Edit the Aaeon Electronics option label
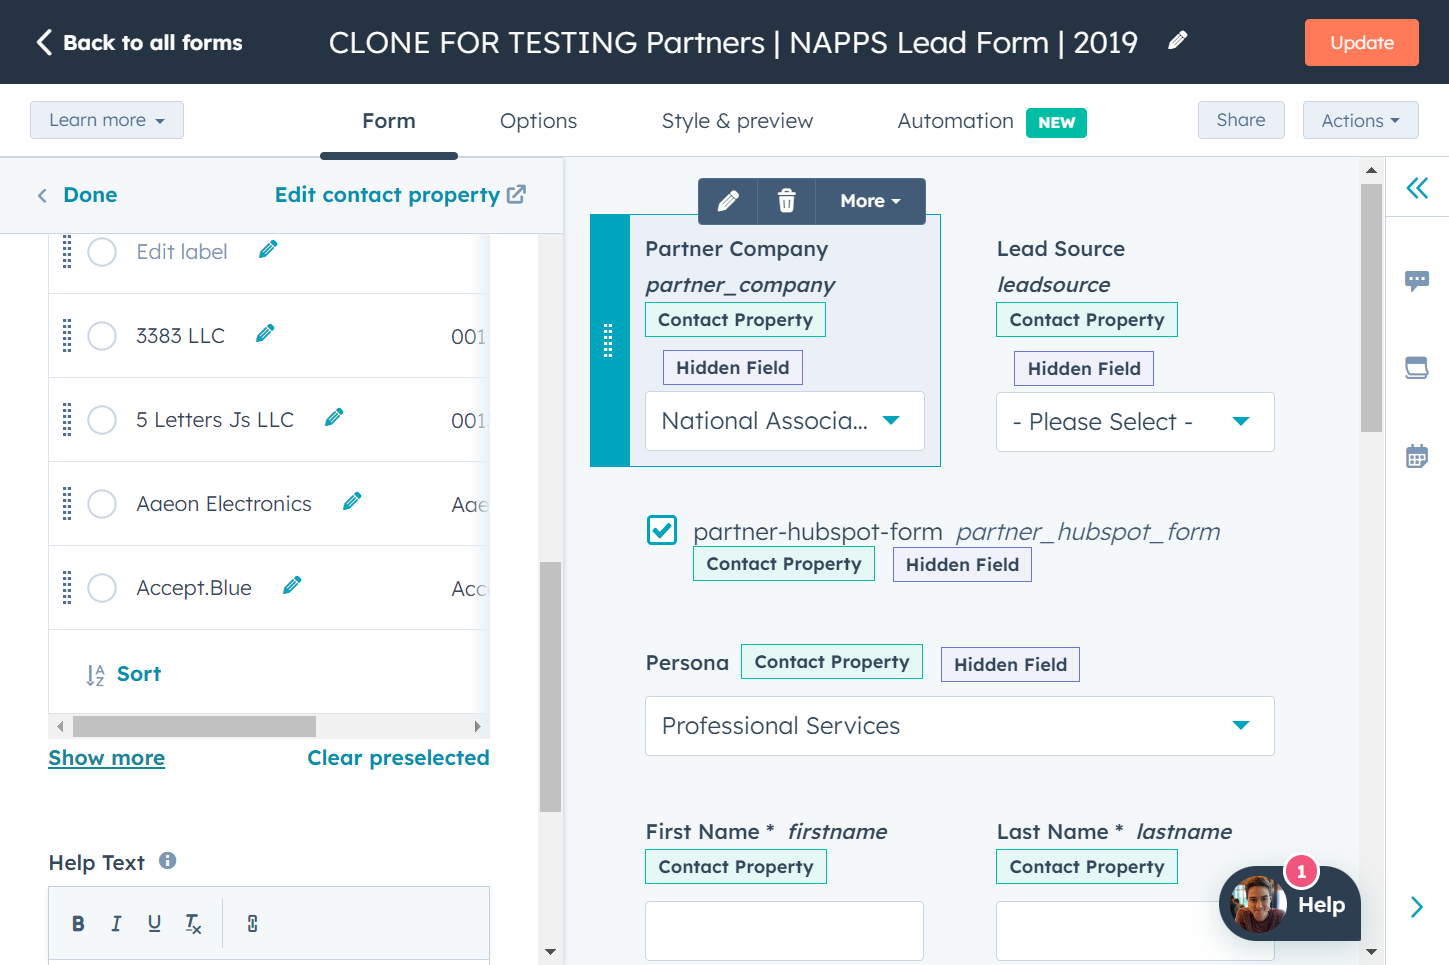Viewport: 1449px width, 965px height. coord(352,501)
